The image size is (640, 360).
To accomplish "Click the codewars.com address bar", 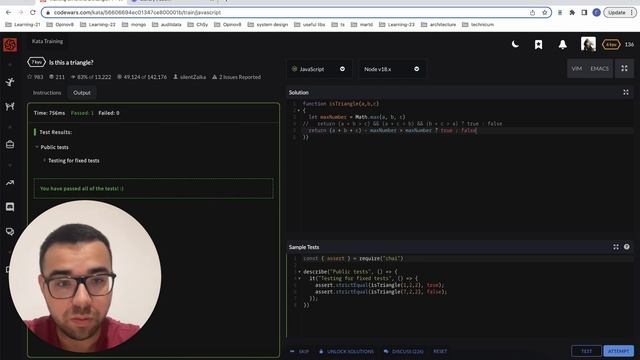I will (286, 13).
